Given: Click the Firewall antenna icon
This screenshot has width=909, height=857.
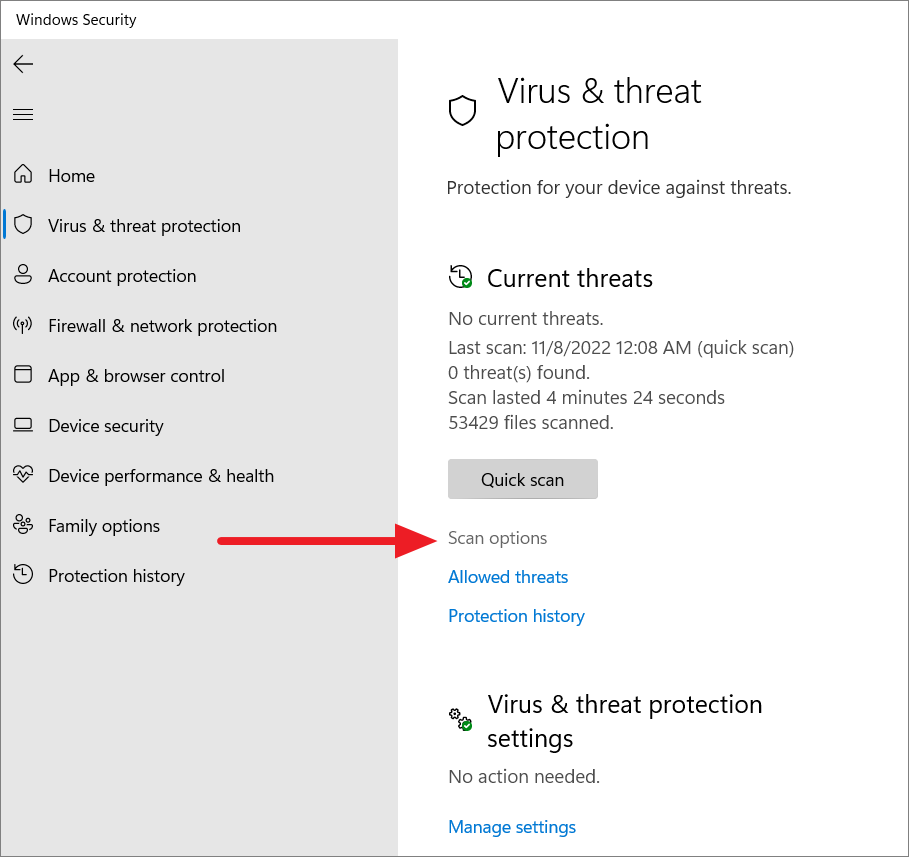Looking at the screenshot, I should click(23, 325).
